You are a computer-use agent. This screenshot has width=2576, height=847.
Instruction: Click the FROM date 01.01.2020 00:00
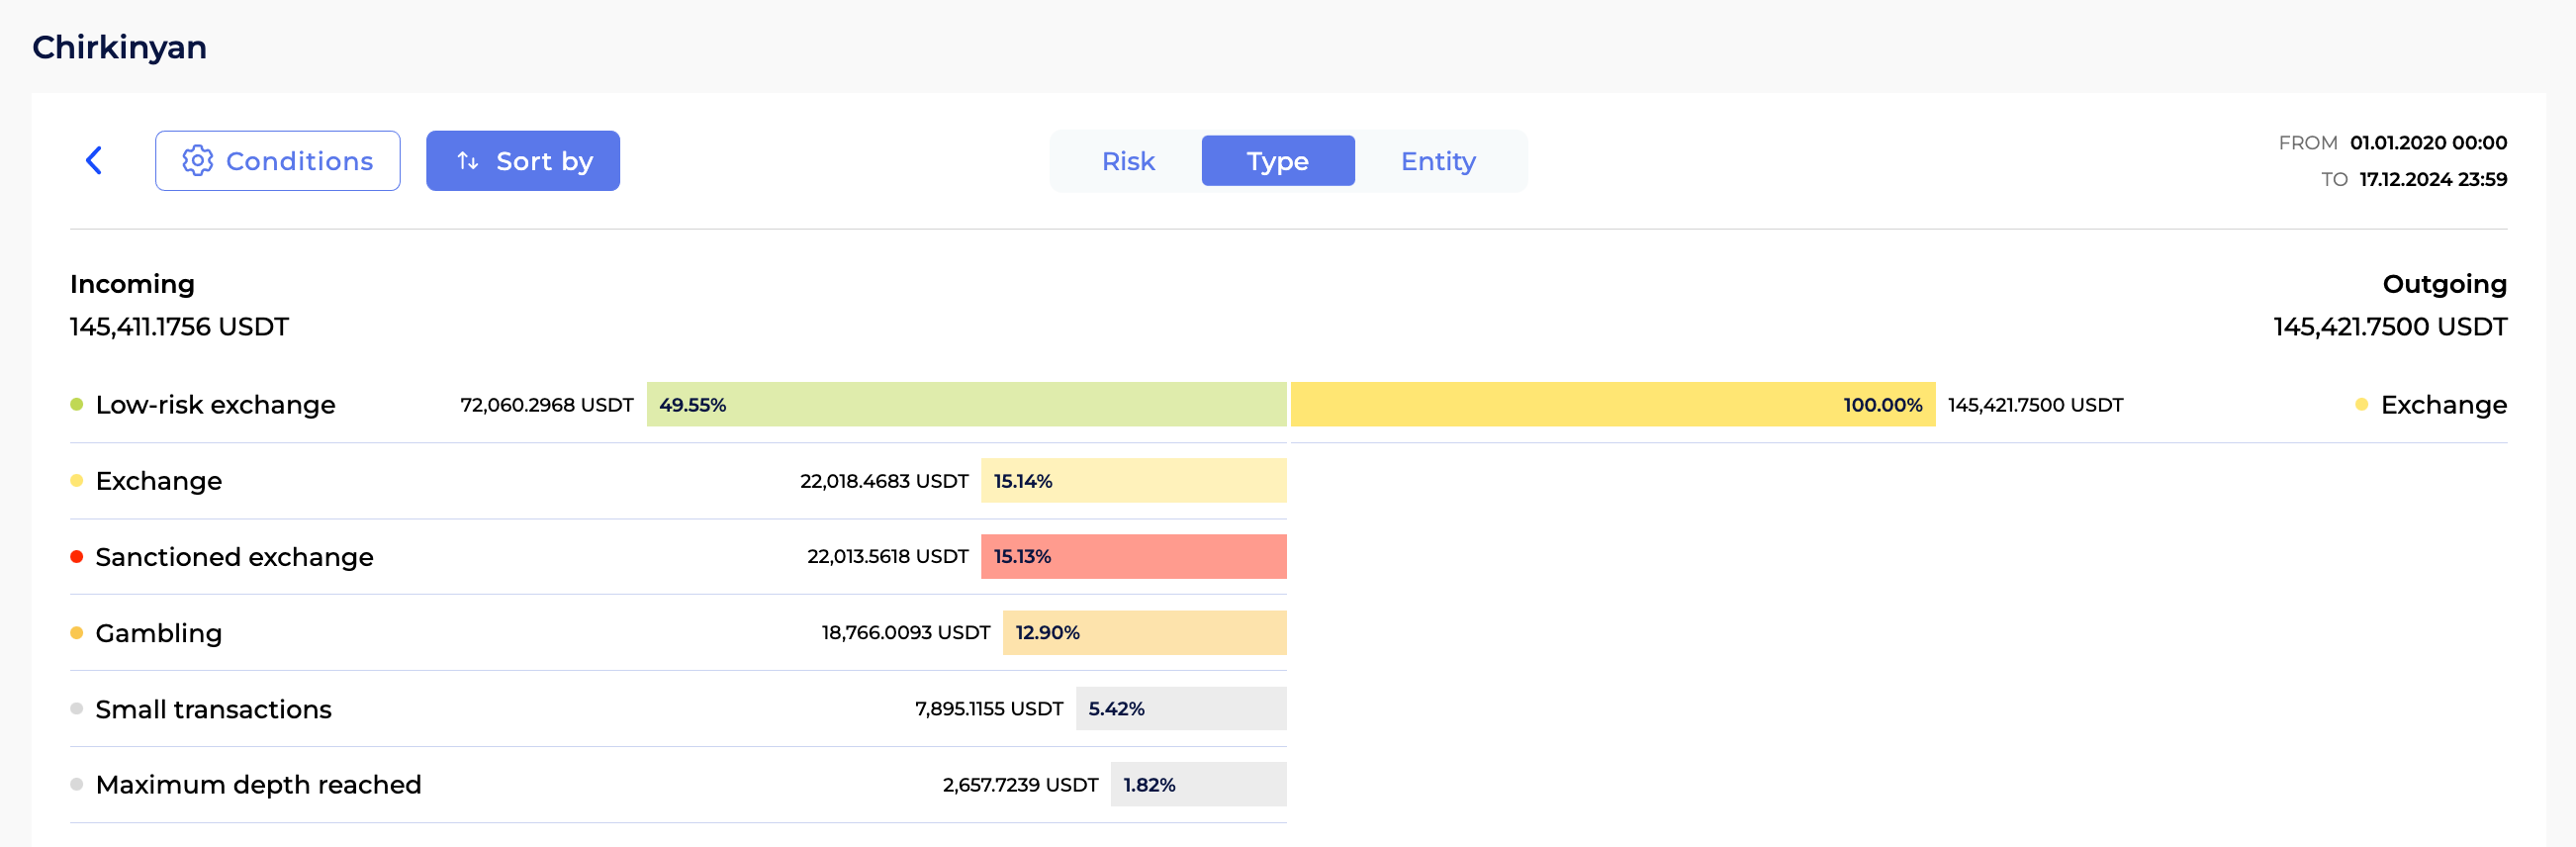click(2427, 143)
